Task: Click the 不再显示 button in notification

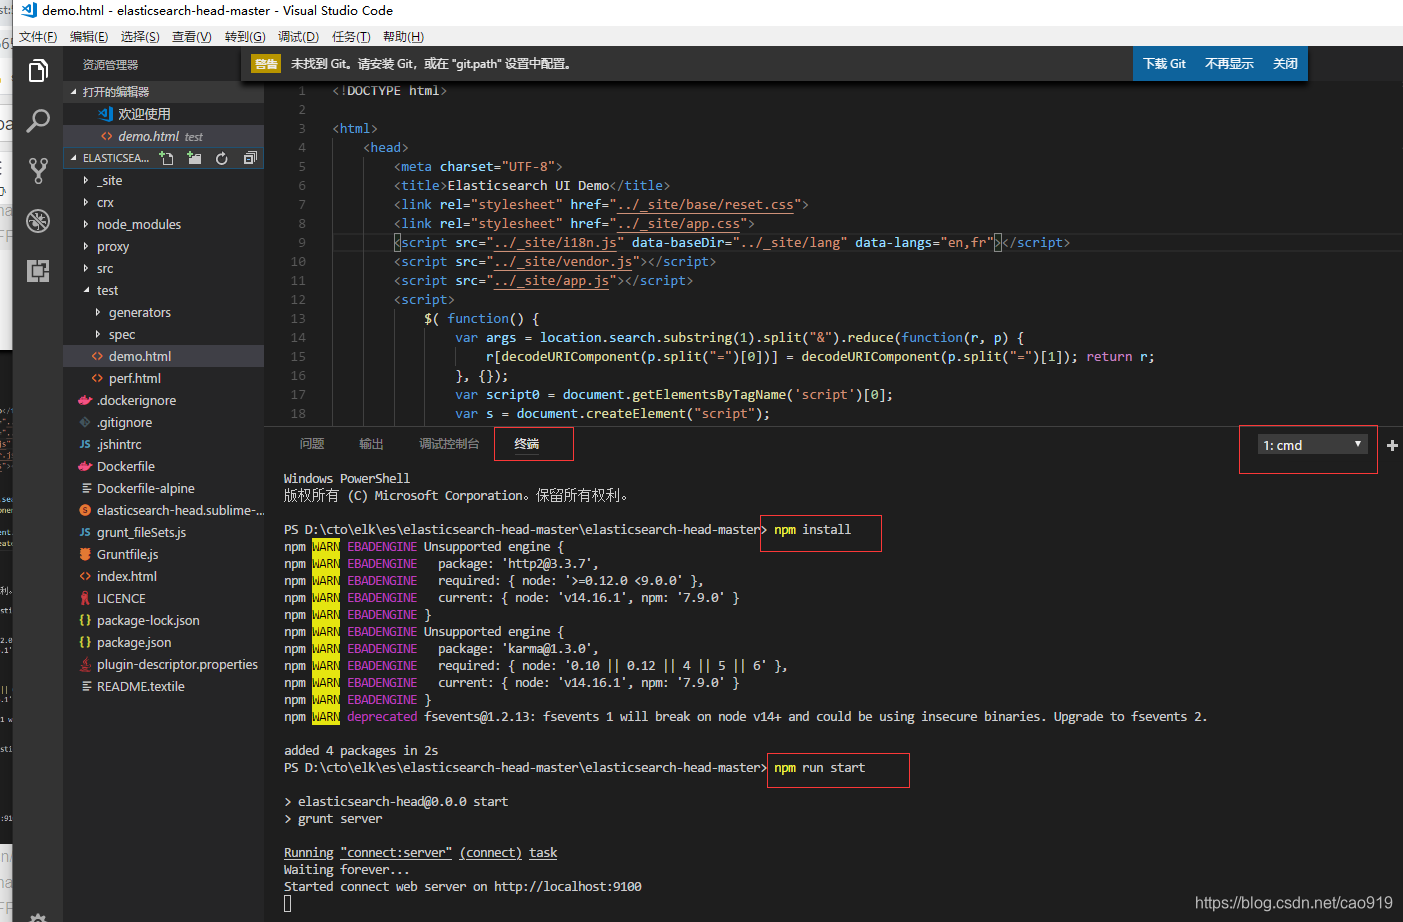Action: [1229, 64]
